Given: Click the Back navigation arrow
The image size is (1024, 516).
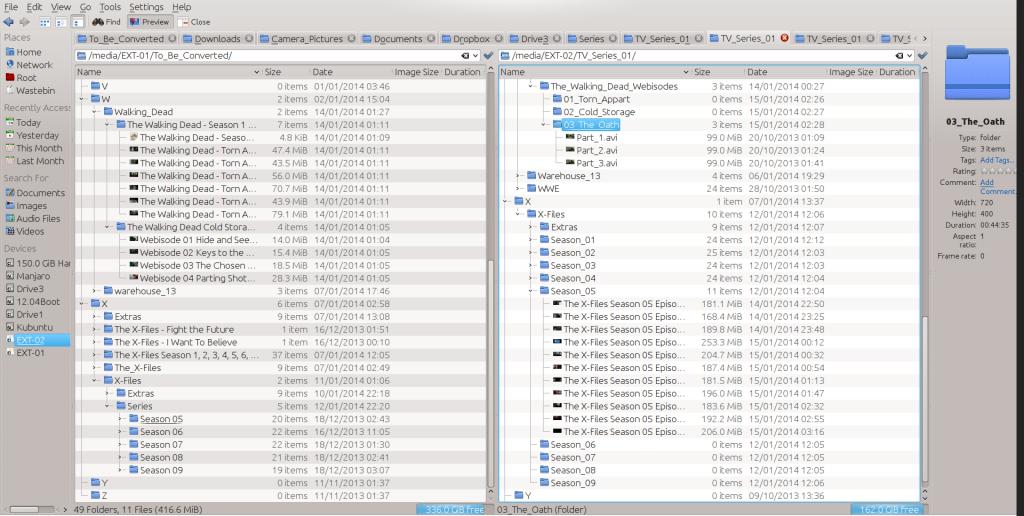Looking at the screenshot, I should [x=9, y=21].
